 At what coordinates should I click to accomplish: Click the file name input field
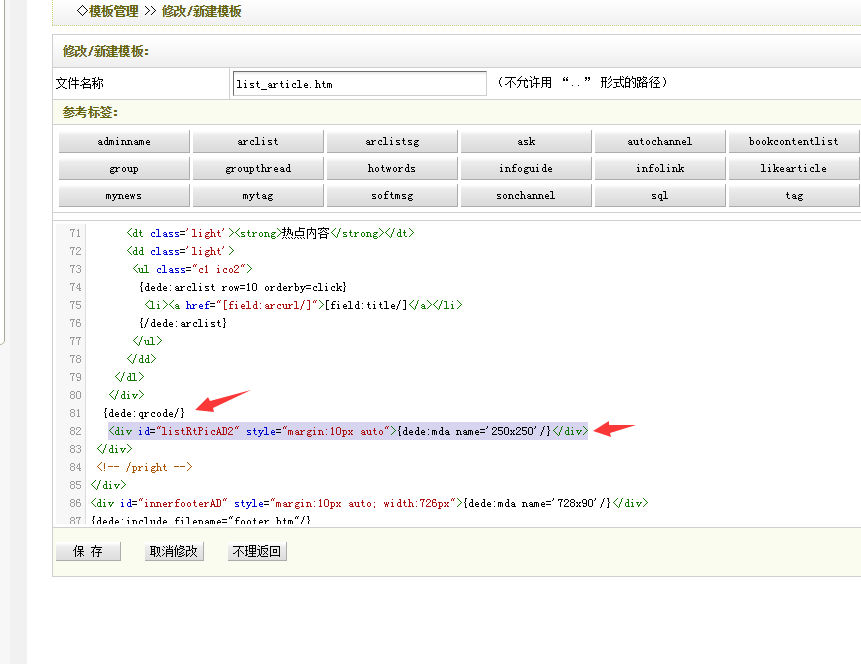(359, 84)
